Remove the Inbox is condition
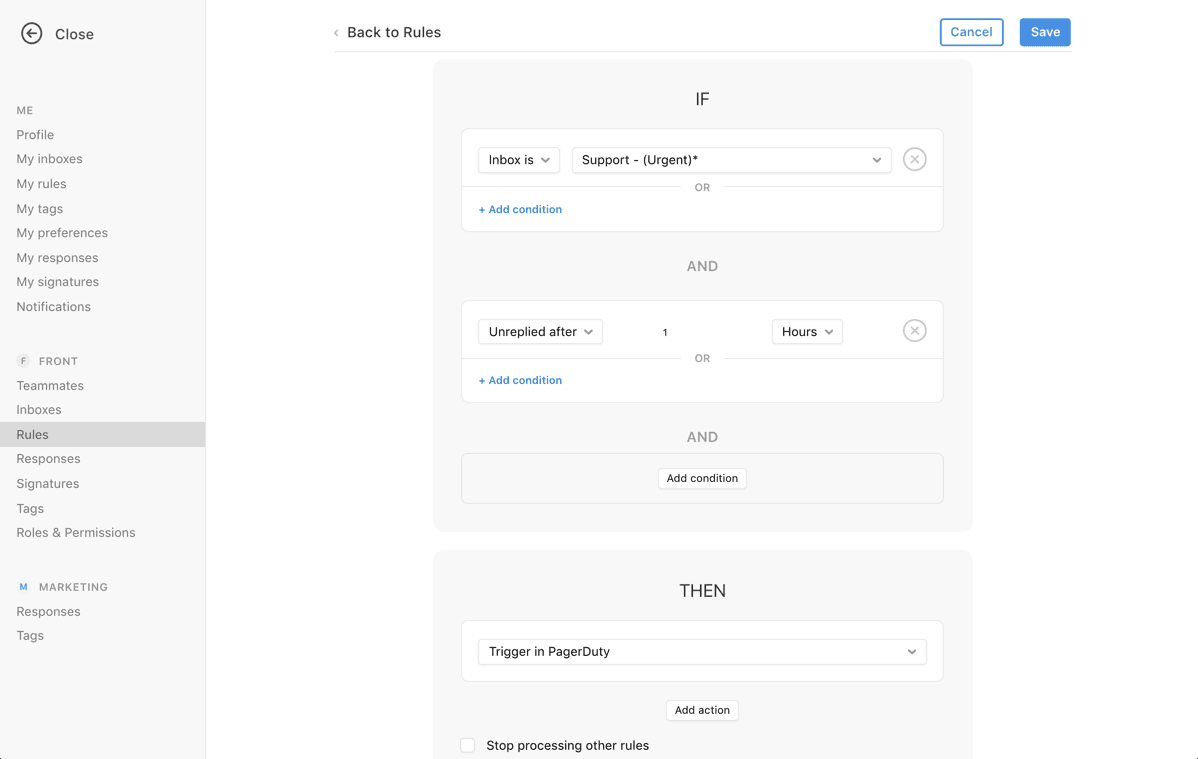Viewport: 1198px width, 759px height. tap(914, 160)
